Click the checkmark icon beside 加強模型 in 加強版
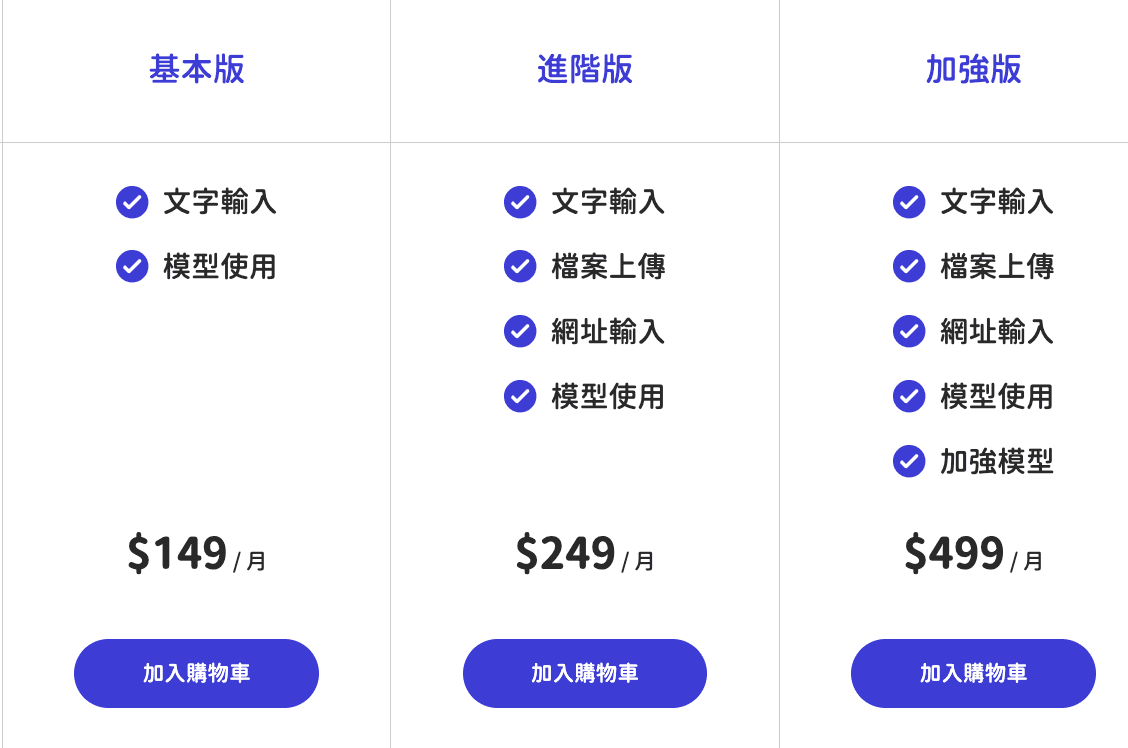 tap(909, 461)
